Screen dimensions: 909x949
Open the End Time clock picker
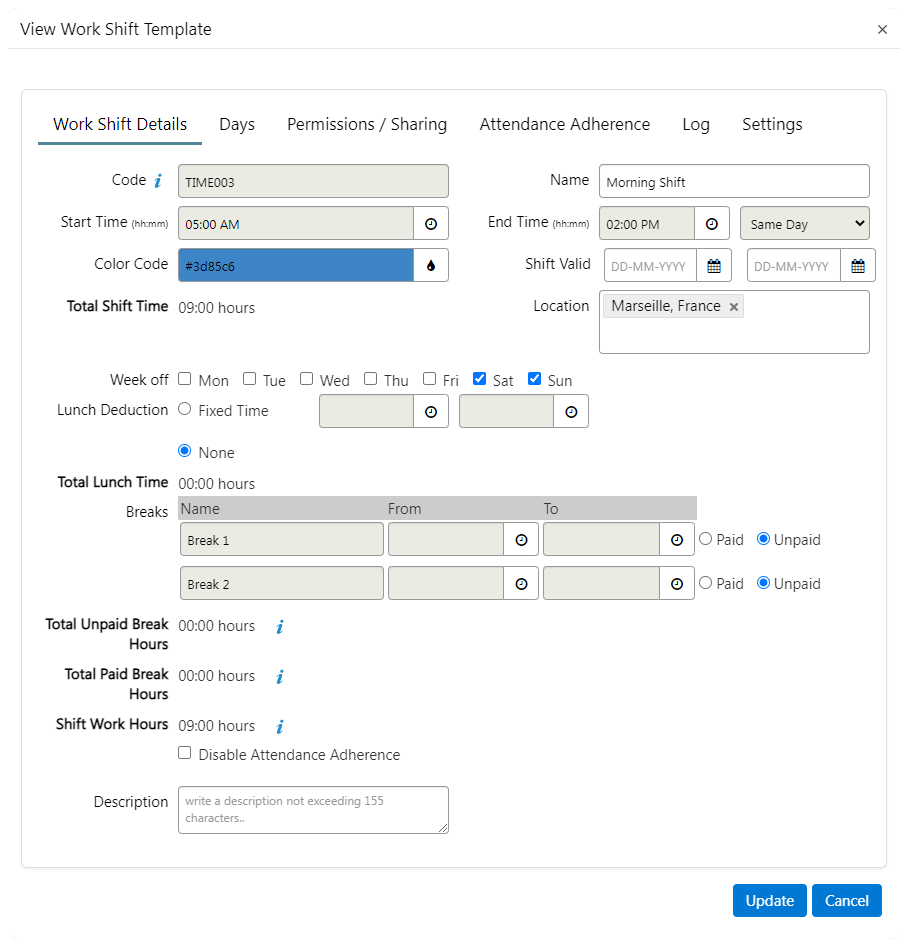(712, 224)
